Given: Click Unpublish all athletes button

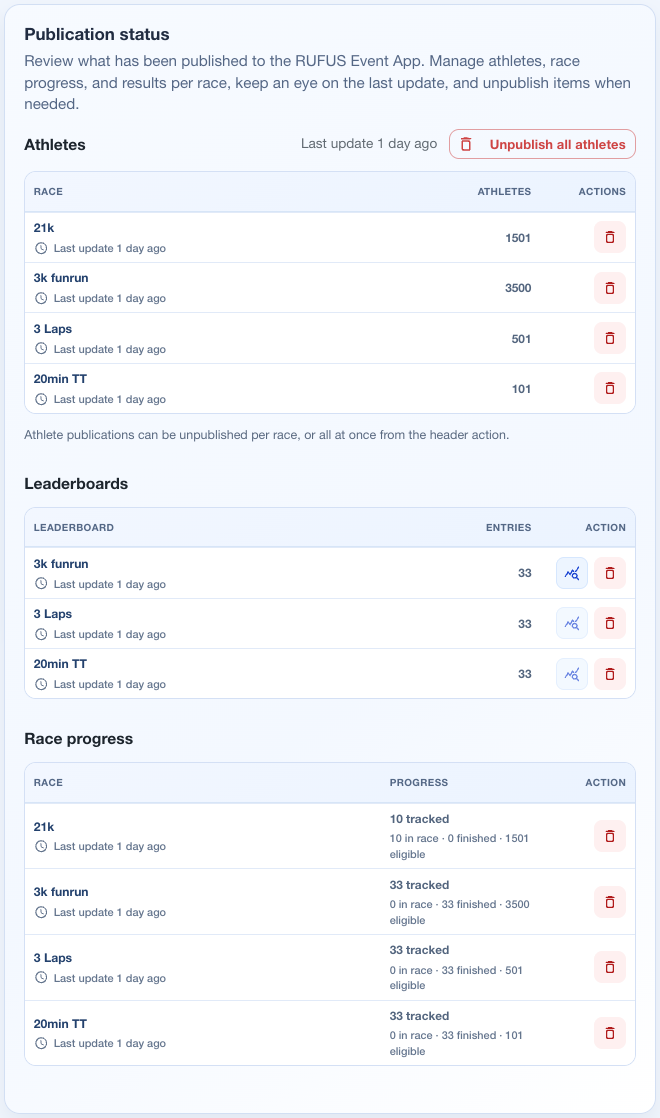Looking at the screenshot, I should tap(542, 144).
